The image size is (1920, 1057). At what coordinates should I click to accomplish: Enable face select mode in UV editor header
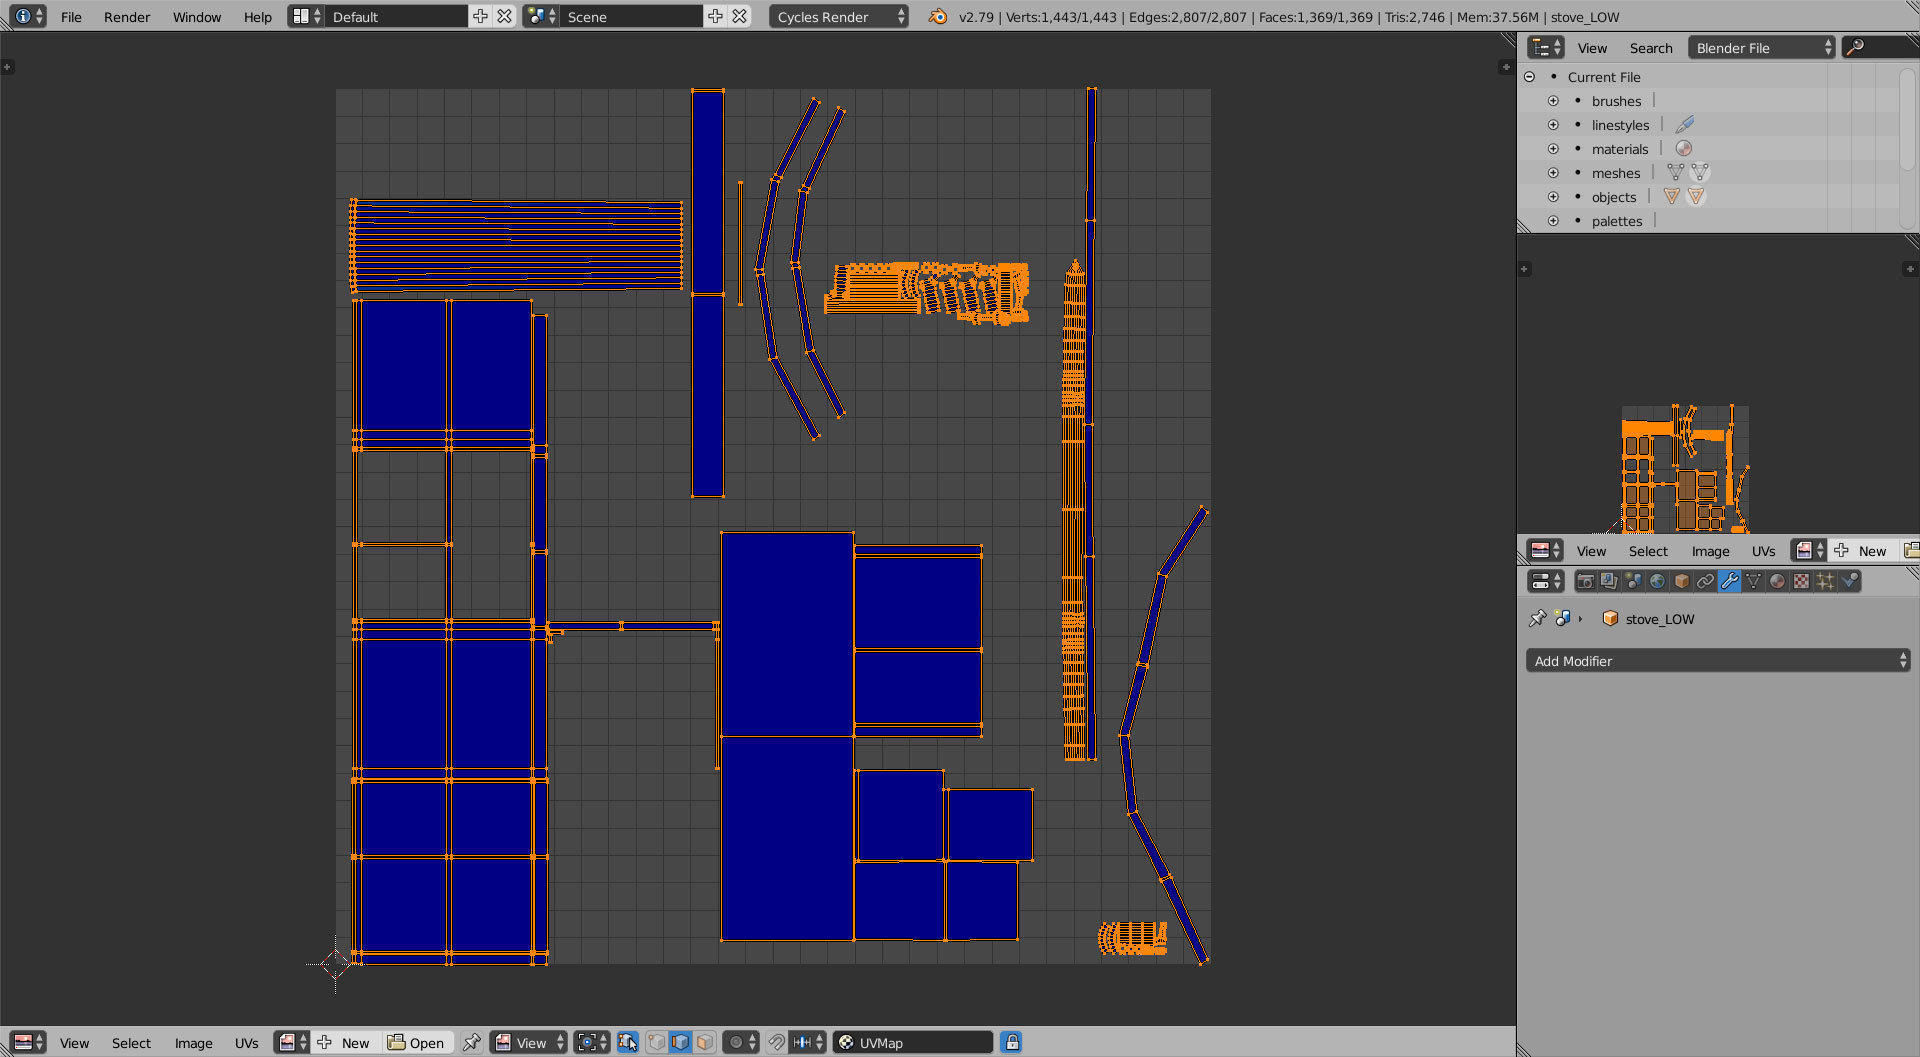pos(705,1043)
